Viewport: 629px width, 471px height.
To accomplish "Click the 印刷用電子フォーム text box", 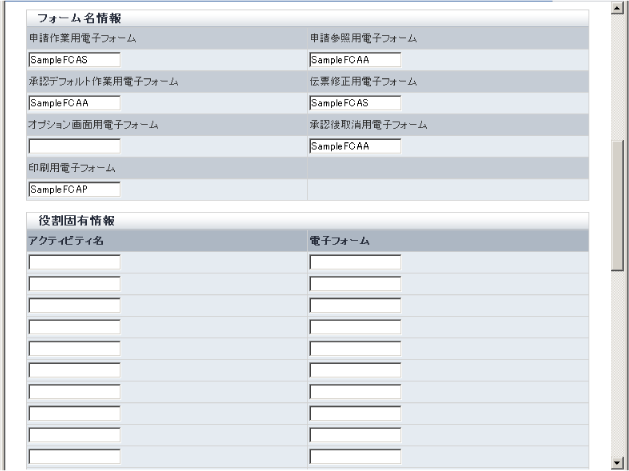I will 74,189.
